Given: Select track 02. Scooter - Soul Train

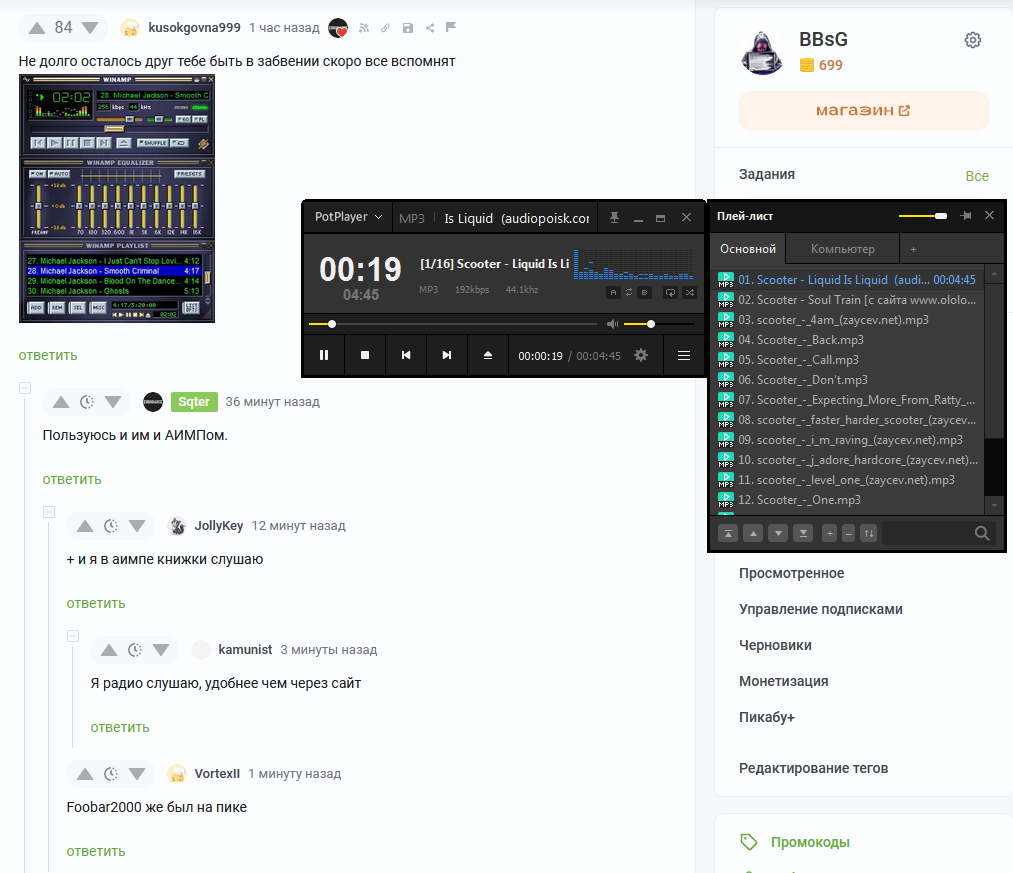Looking at the screenshot, I should click(x=848, y=300).
